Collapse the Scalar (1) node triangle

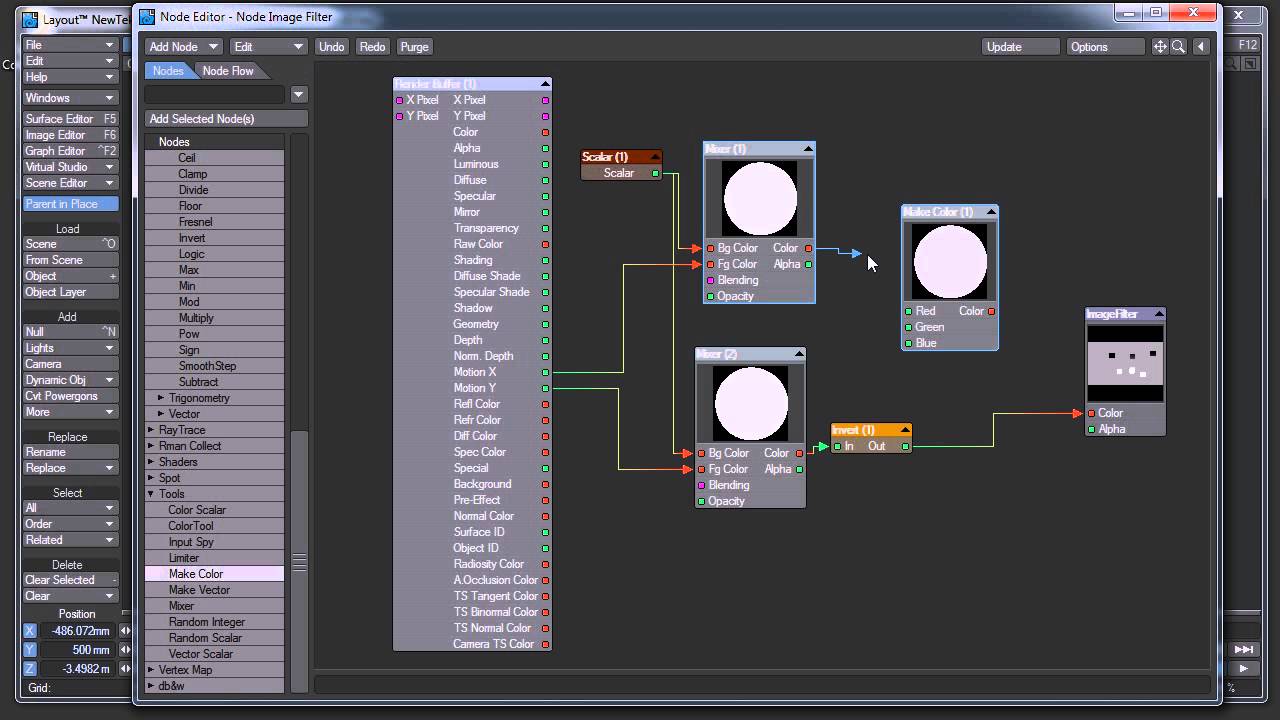coord(654,157)
